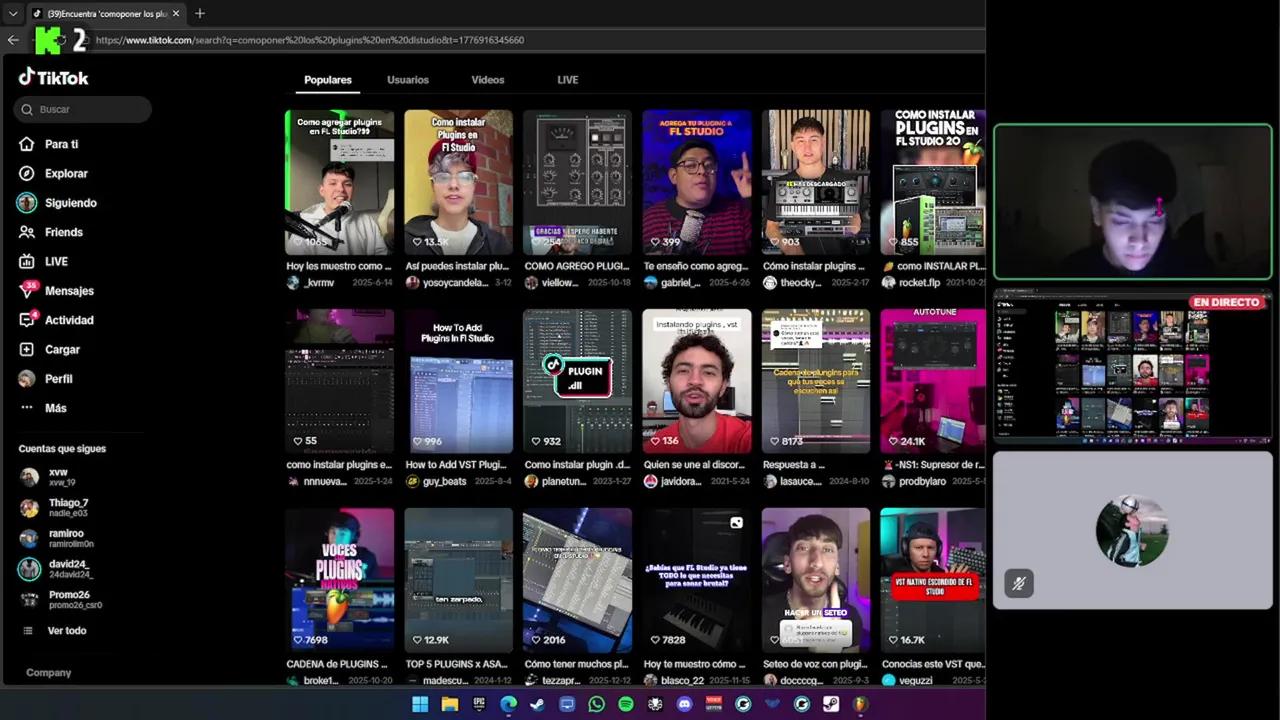
Task: Open WhatsApp from taskbar
Action: 596,704
